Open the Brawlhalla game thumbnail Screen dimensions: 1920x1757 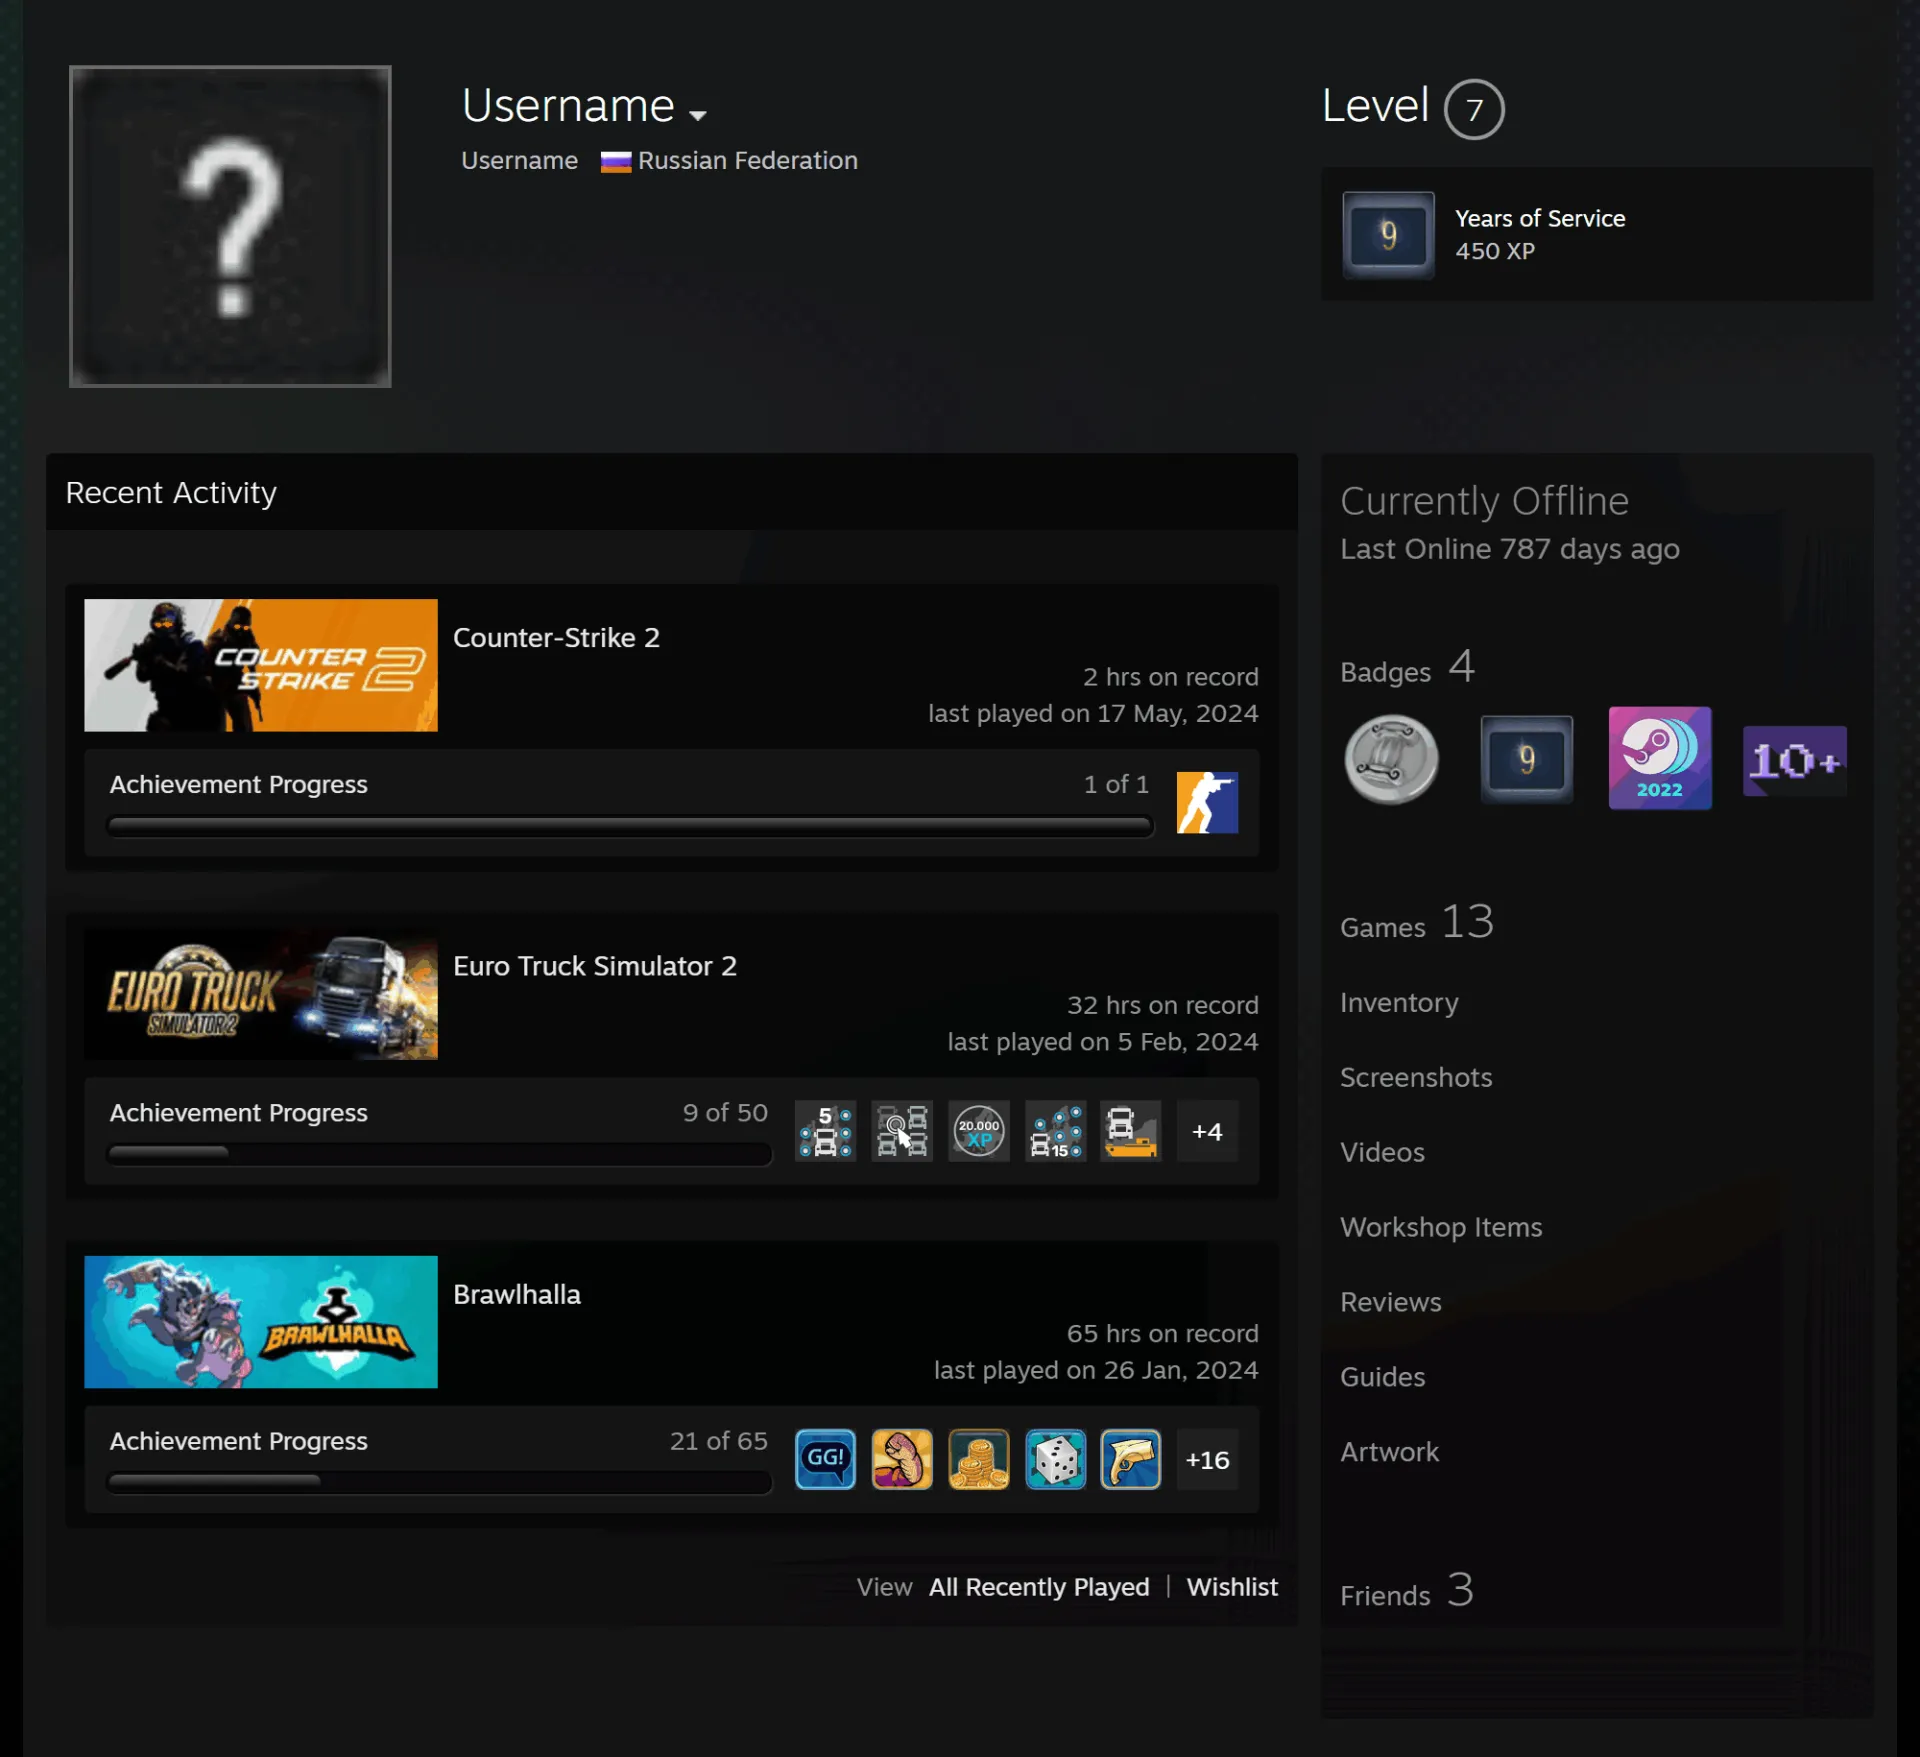coord(261,1322)
